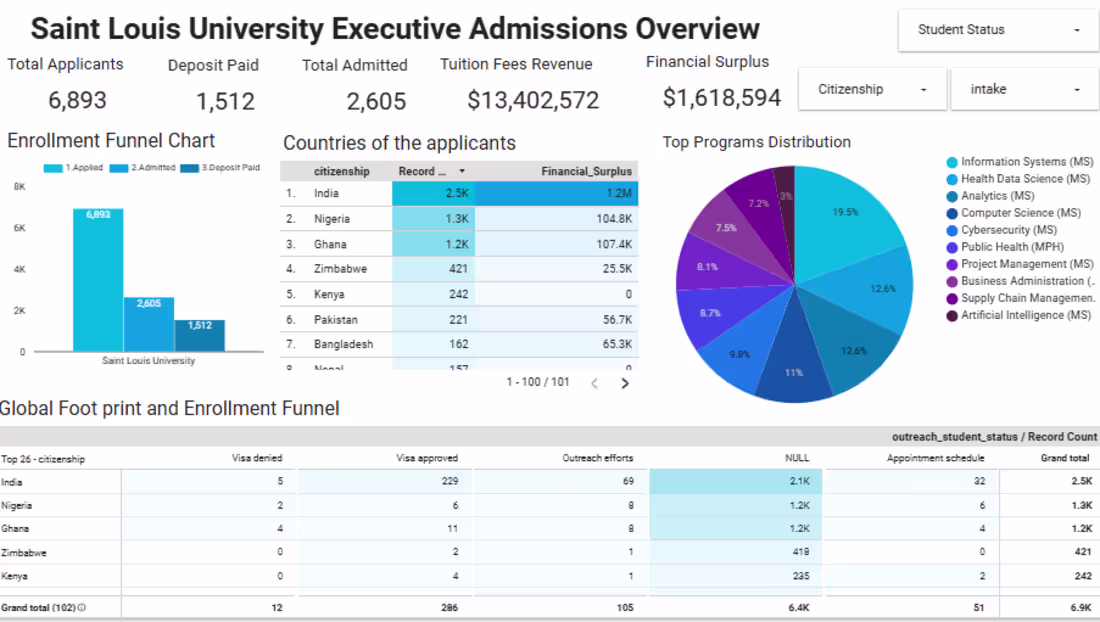Select Zimbabwe row in countries table
Image resolution: width=1100 pixels, height=622 pixels.
pyautogui.click(x=459, y=269)
